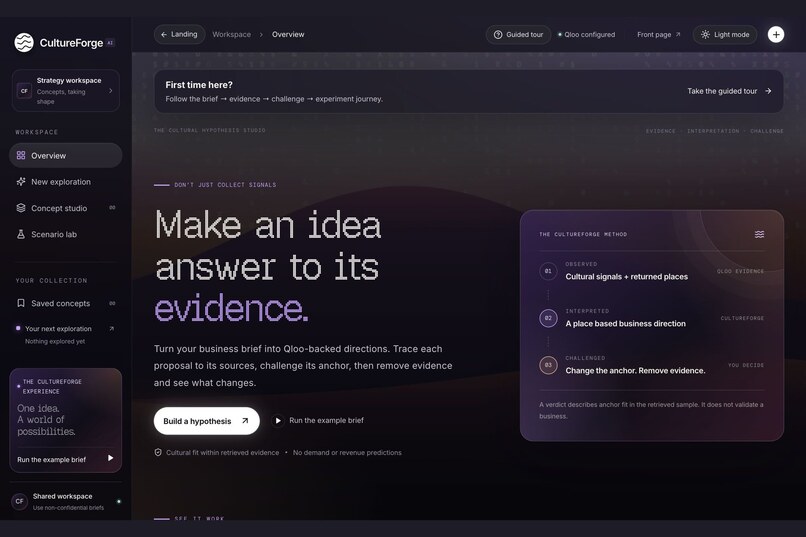Click the Qloo configured status indicator

tap(586, 34)
